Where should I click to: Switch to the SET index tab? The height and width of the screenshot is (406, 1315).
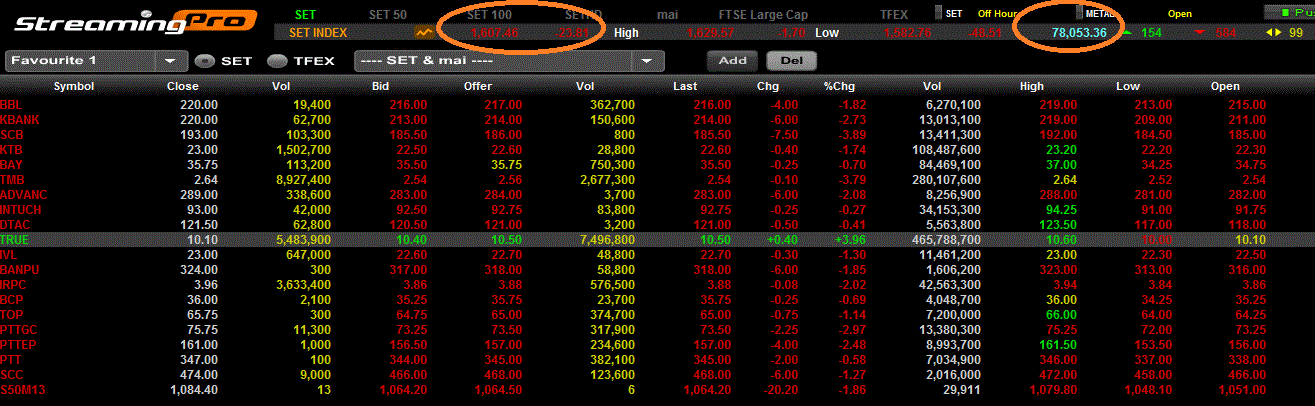(306, 14)
